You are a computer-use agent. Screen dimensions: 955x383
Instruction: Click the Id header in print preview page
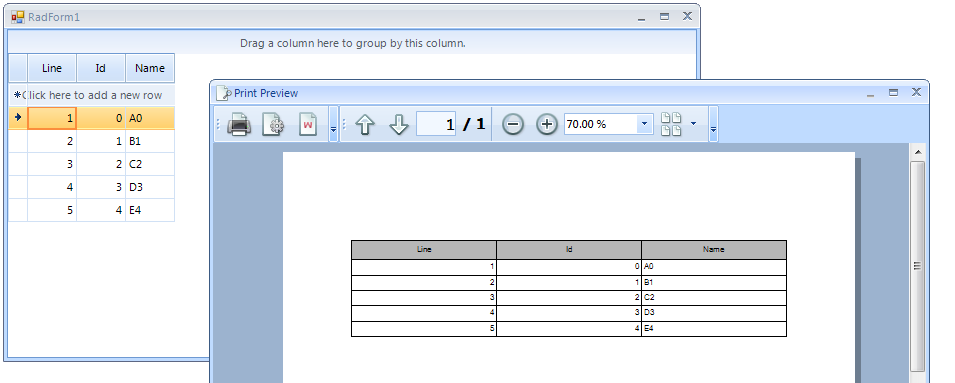point(569,249)
